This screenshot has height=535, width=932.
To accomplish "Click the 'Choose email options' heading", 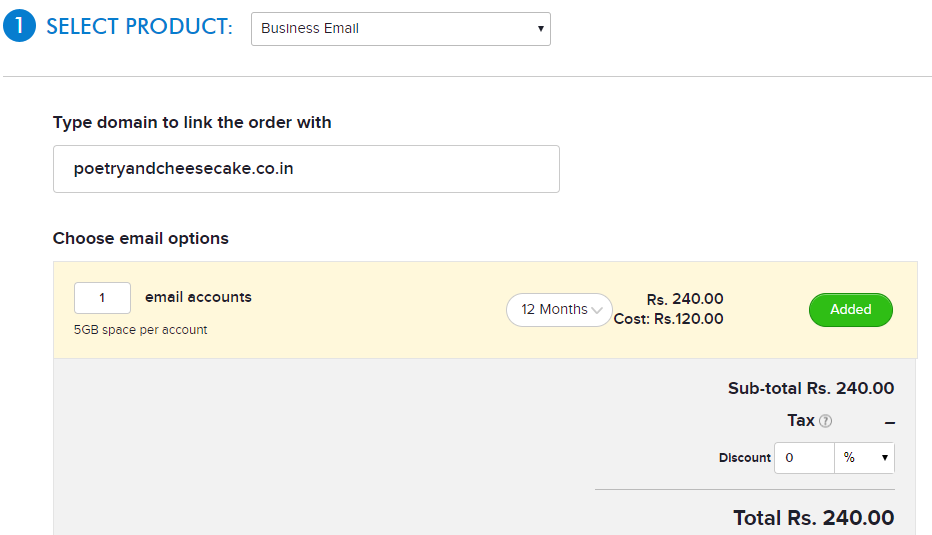I will 141,238.
